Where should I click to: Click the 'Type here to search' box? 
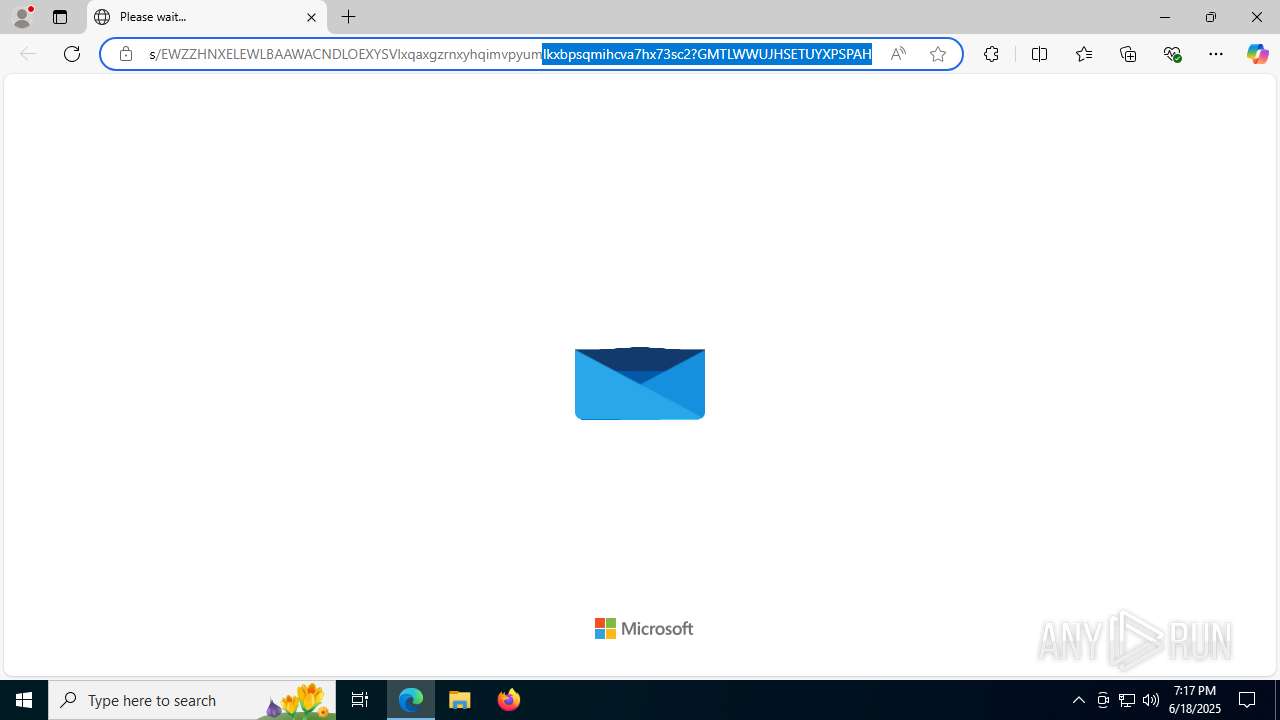point(192,700)
